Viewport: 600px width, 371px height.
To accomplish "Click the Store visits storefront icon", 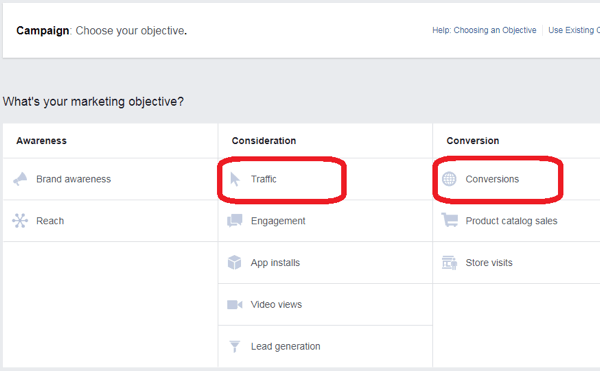I will tap(449, 263).
